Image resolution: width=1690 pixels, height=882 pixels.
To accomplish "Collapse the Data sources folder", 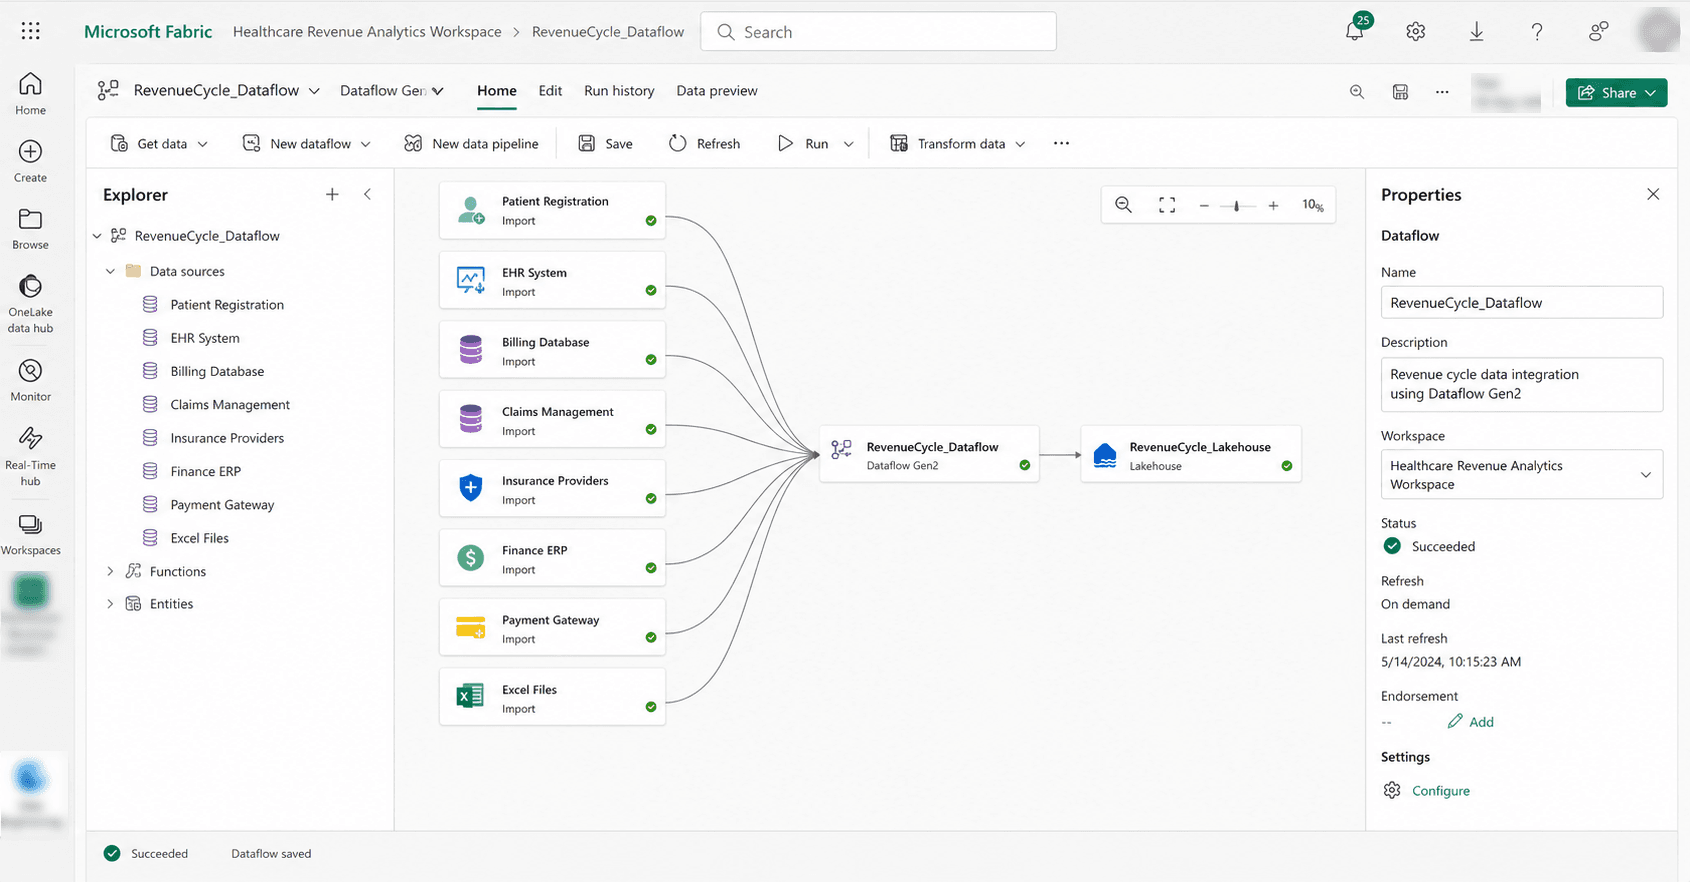I will pyautogui.click(x=110, y=271).
